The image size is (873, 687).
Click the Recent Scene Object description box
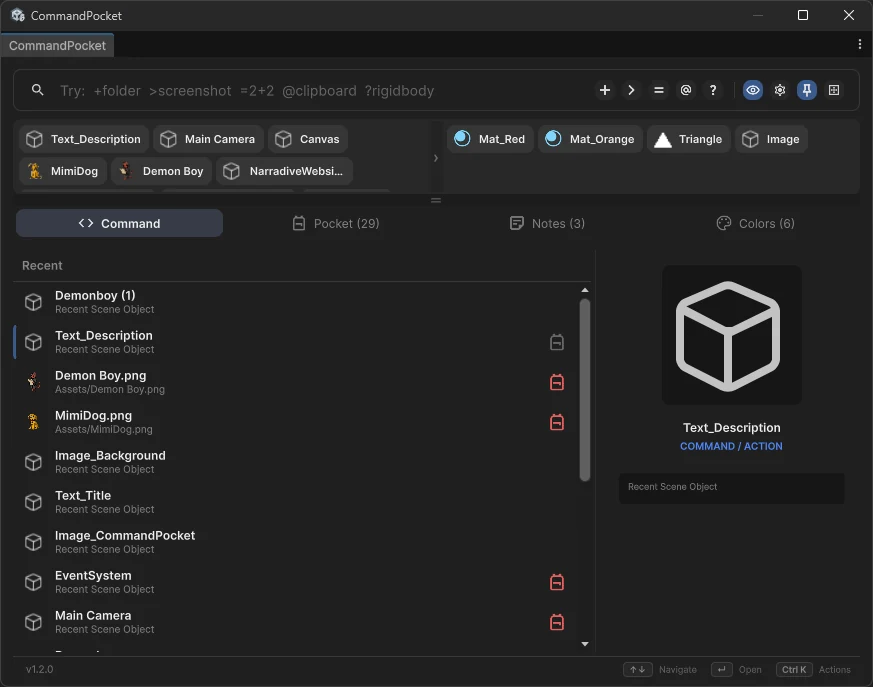732,488
